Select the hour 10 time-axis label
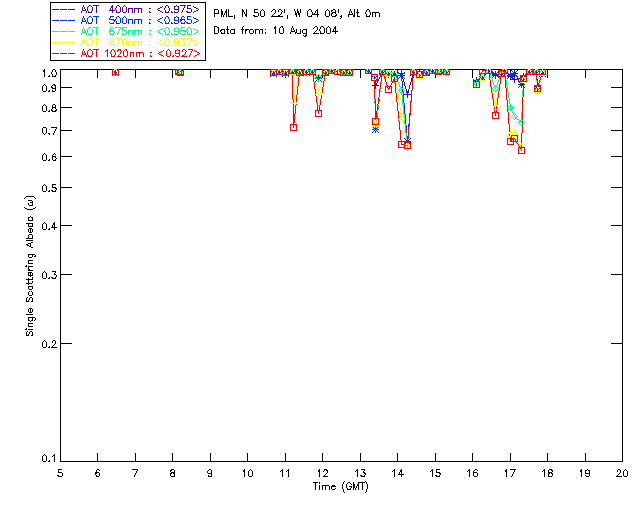 (247, 473)
